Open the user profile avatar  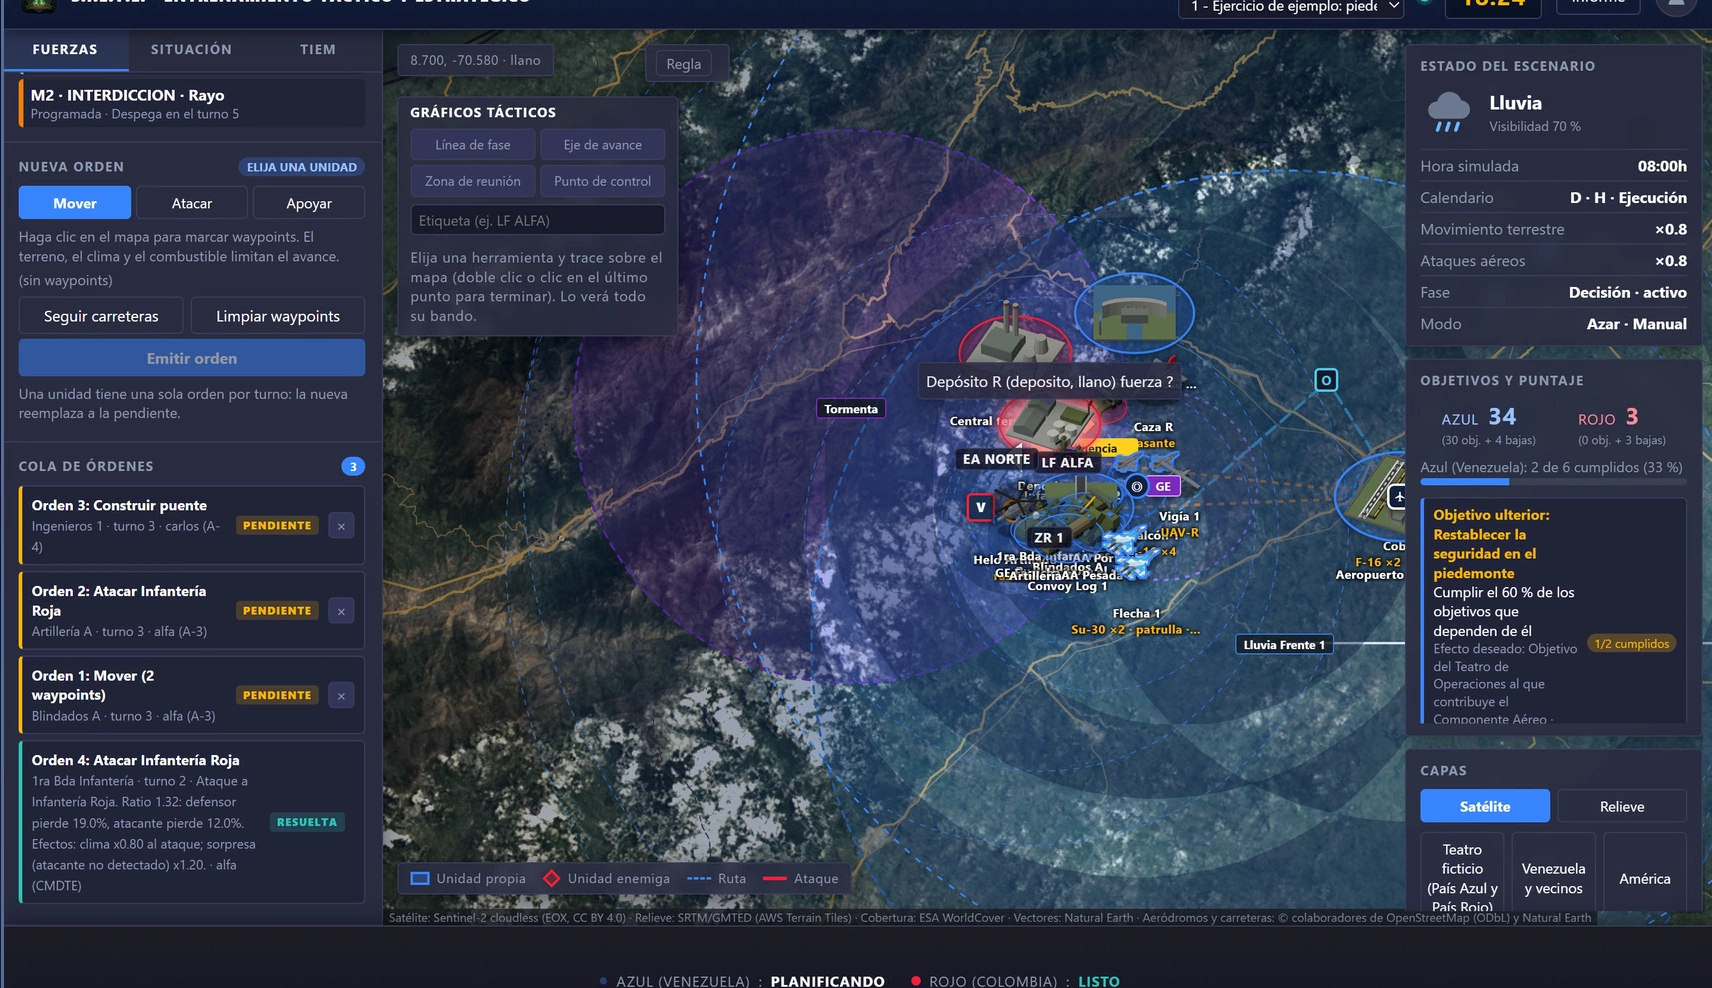1676,5
